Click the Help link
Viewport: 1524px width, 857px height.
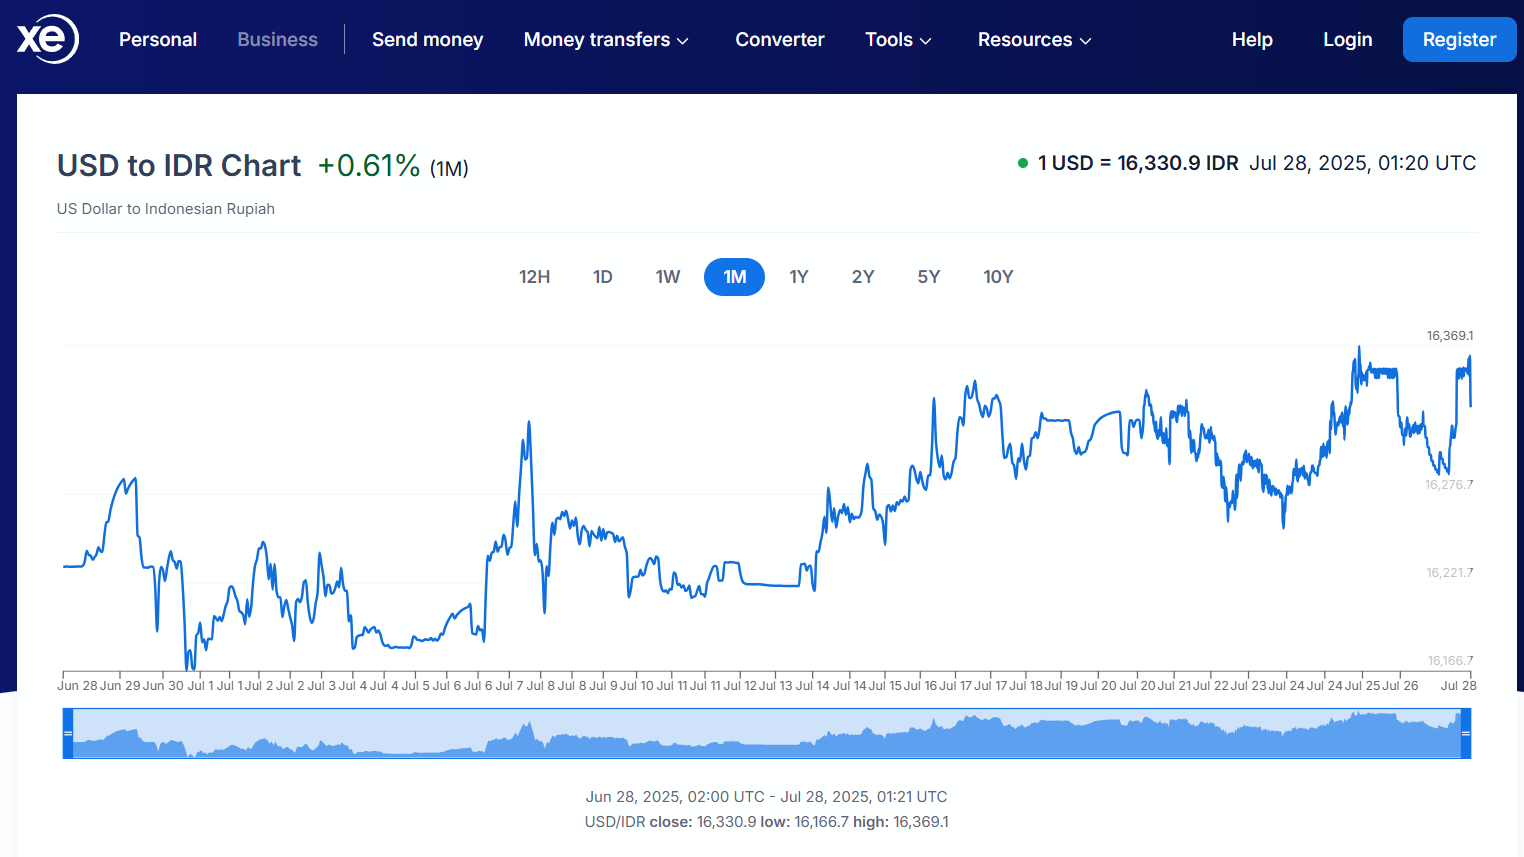coord(1251,40)
